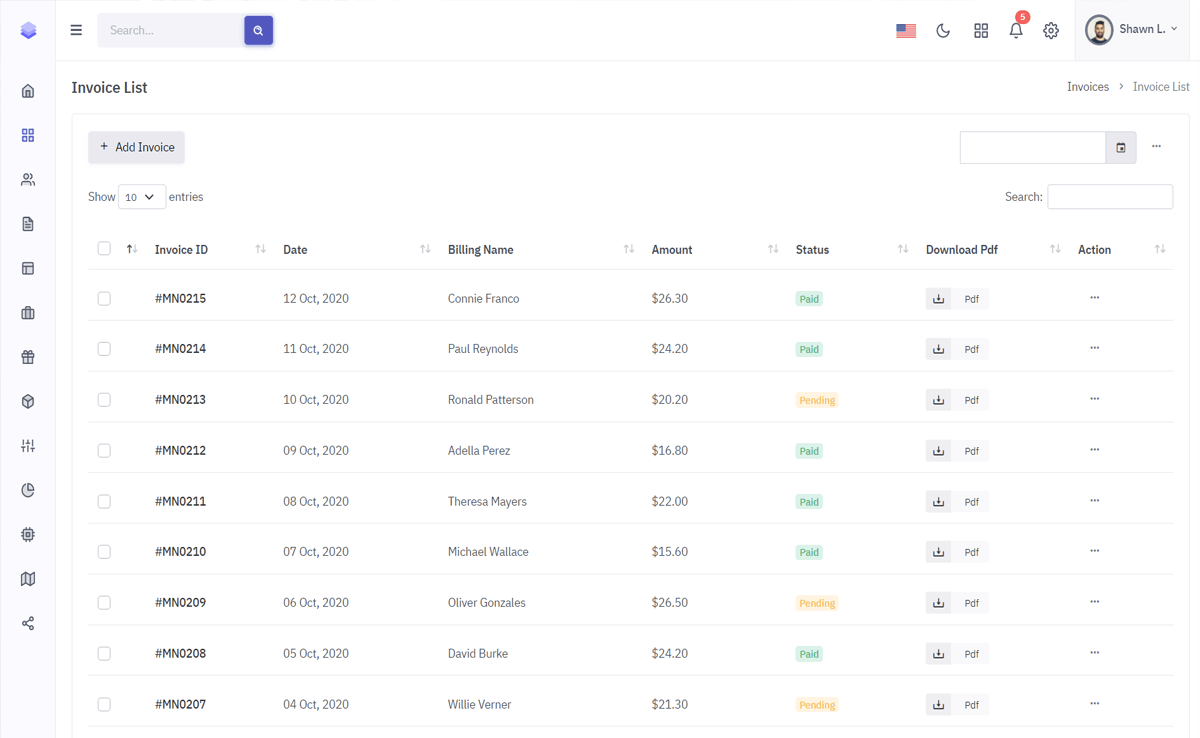Viewport: 1200px width, 738px height.
Task: Select the checkbox for invoice #MN0215
Action: pyautogui.click(x=104, y=299)
